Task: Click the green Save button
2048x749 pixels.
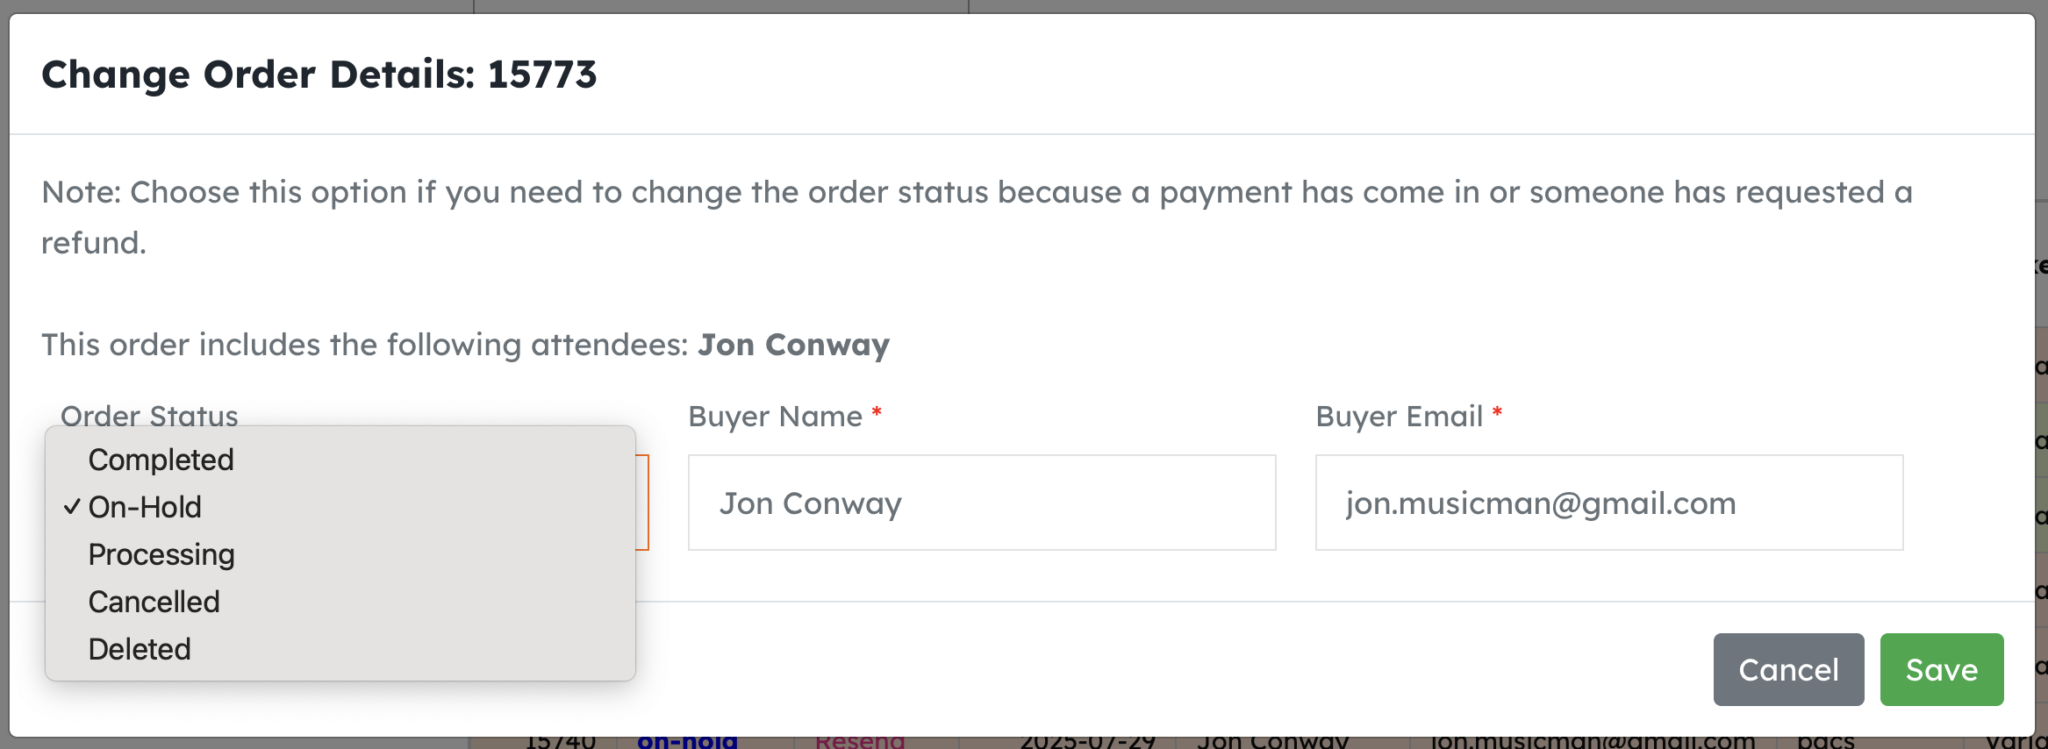Action: point(1941,669)
